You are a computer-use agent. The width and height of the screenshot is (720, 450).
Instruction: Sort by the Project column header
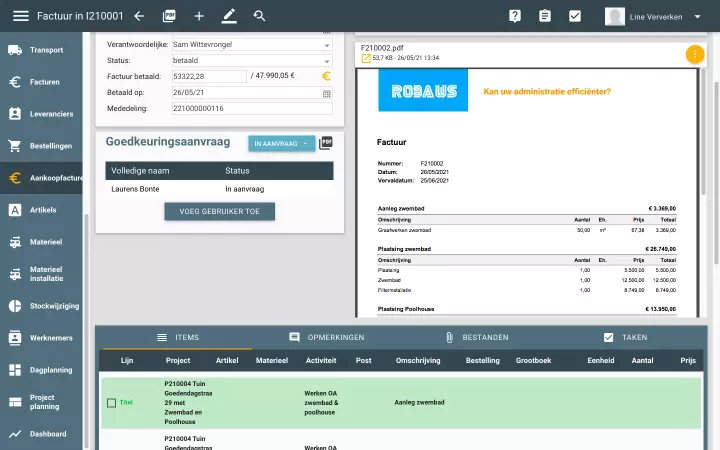coord(178,360)
